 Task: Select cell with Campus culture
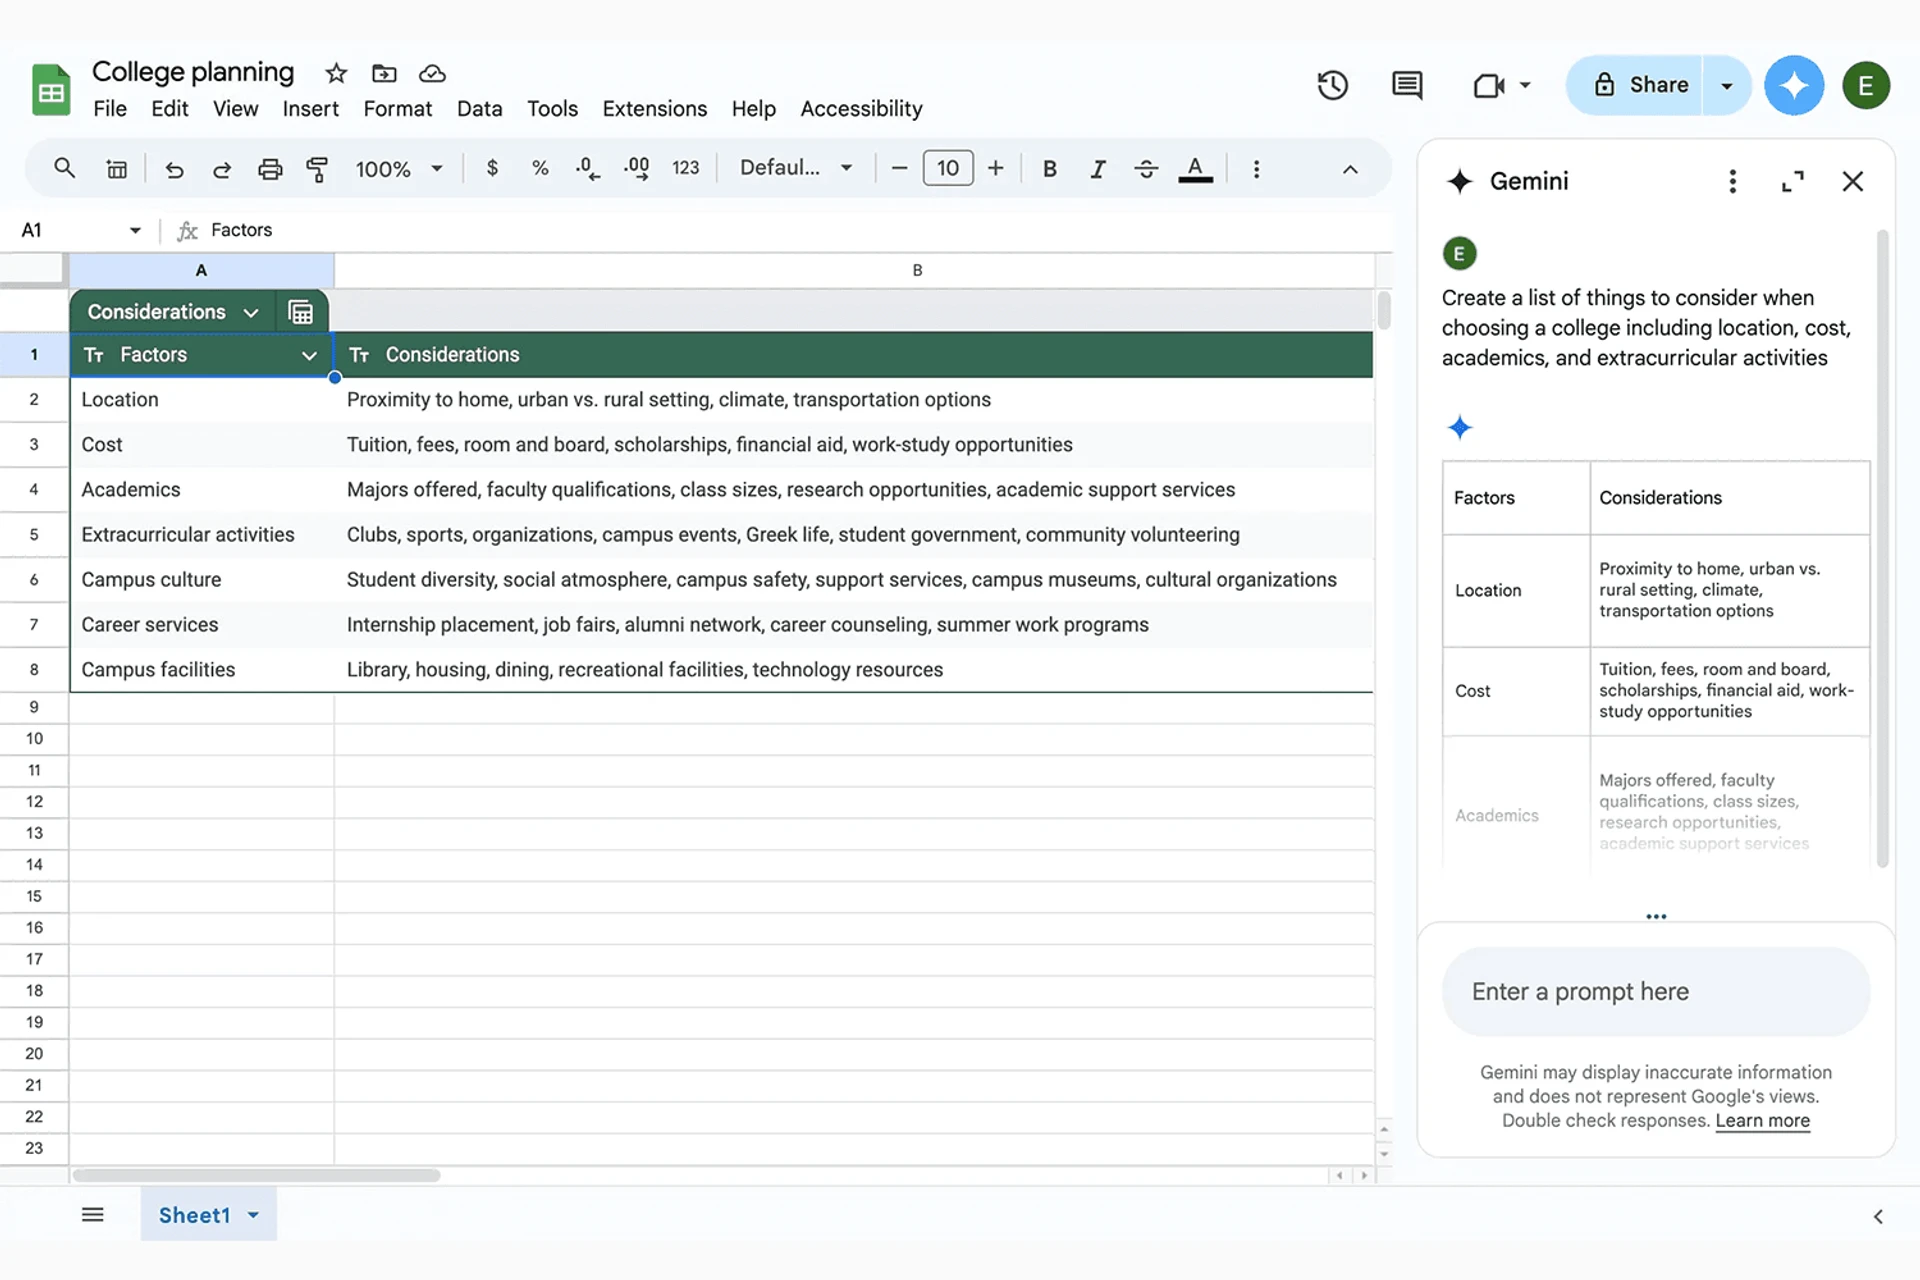point(202,580)
